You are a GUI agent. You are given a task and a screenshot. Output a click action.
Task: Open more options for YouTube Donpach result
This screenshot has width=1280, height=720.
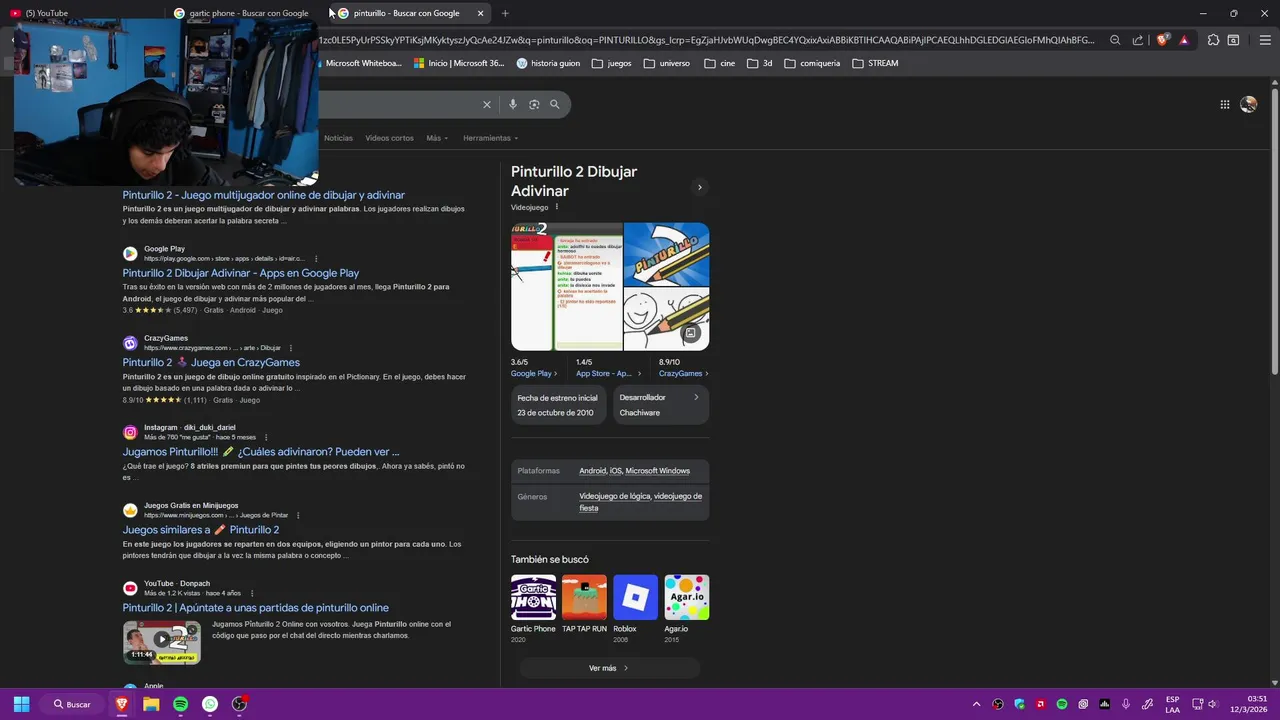point(252,593)
